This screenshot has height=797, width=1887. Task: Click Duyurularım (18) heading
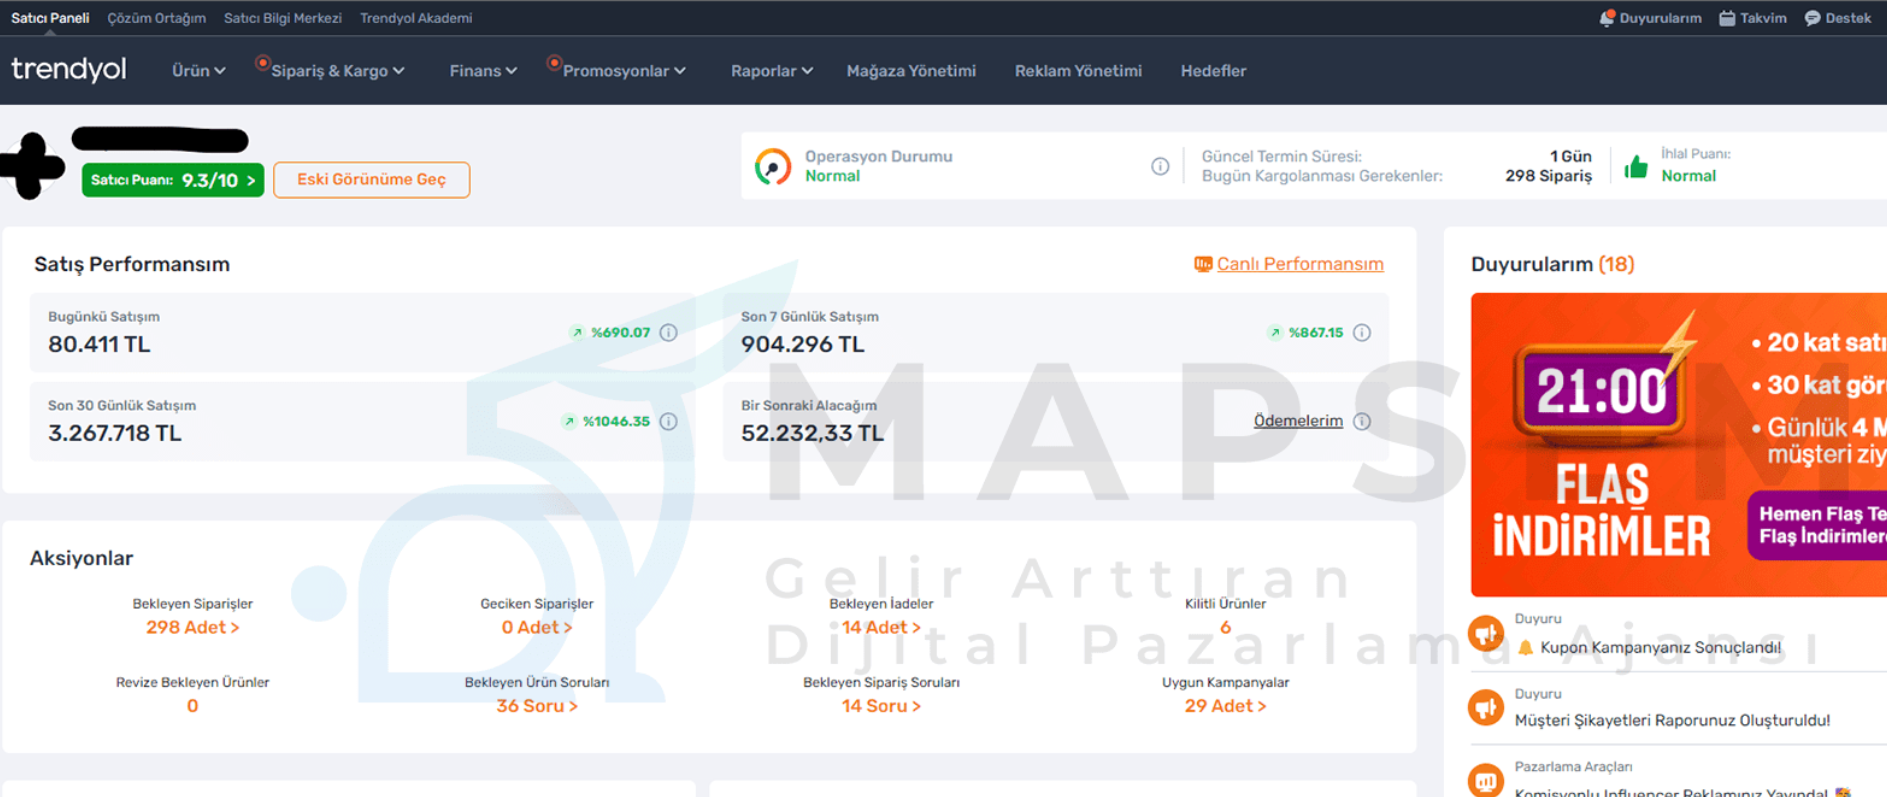click(x=1552, y=264)
